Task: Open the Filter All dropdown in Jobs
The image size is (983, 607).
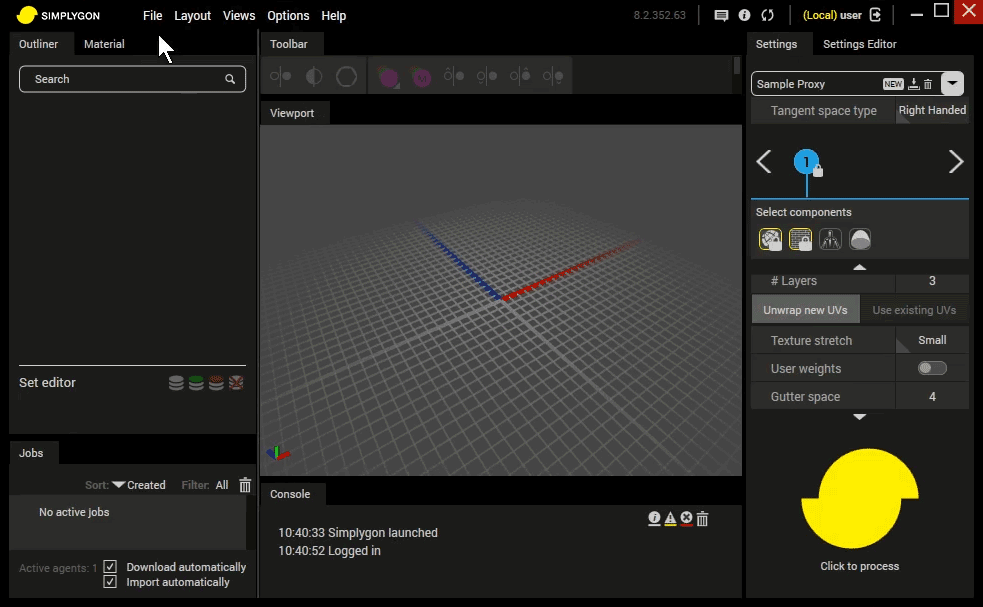Action: point(222,485)
